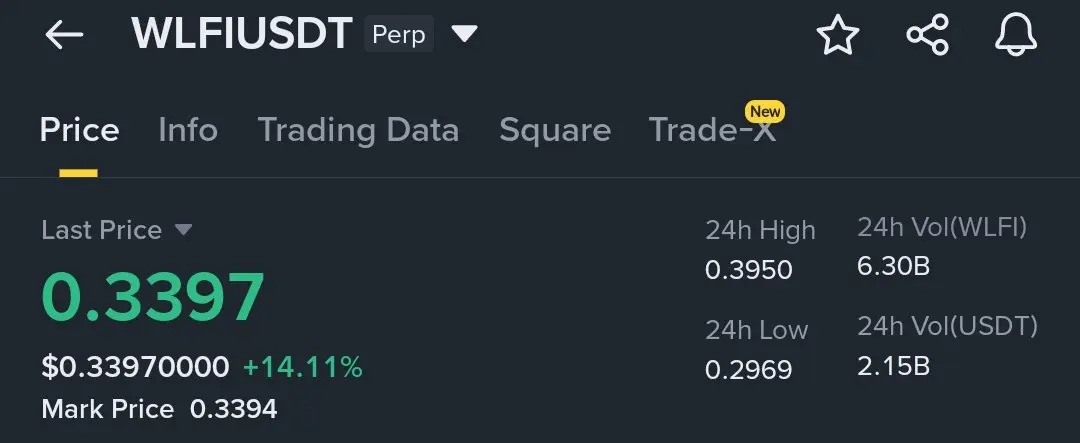Tap the large 0.3397 last price
This screenshot has height=443, width=1080.
pos(153,297)
